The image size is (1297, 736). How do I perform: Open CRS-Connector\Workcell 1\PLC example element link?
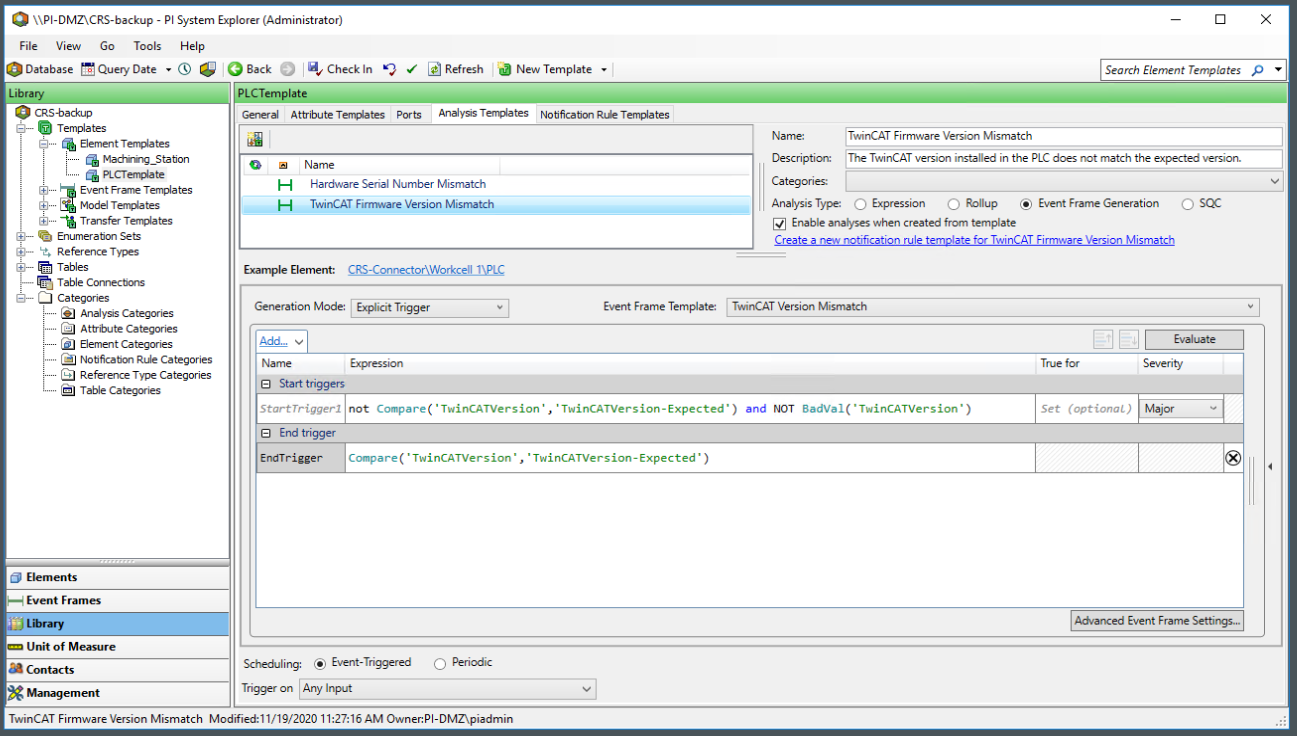(x=426, y=270)
